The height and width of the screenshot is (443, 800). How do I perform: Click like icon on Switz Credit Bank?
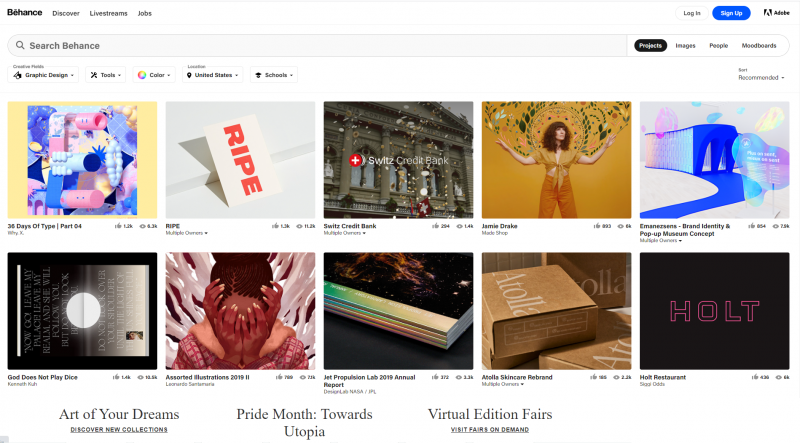(x=435, y=226)
